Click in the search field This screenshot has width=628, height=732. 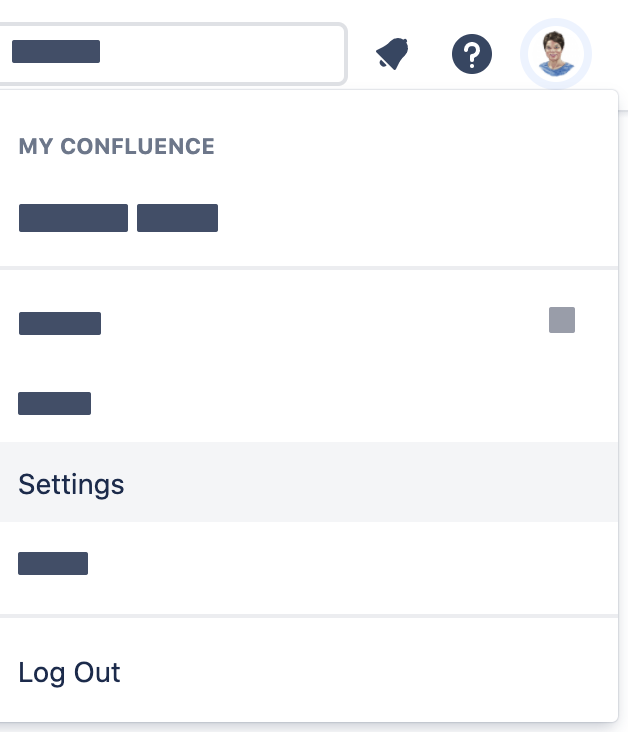point(200,53)
